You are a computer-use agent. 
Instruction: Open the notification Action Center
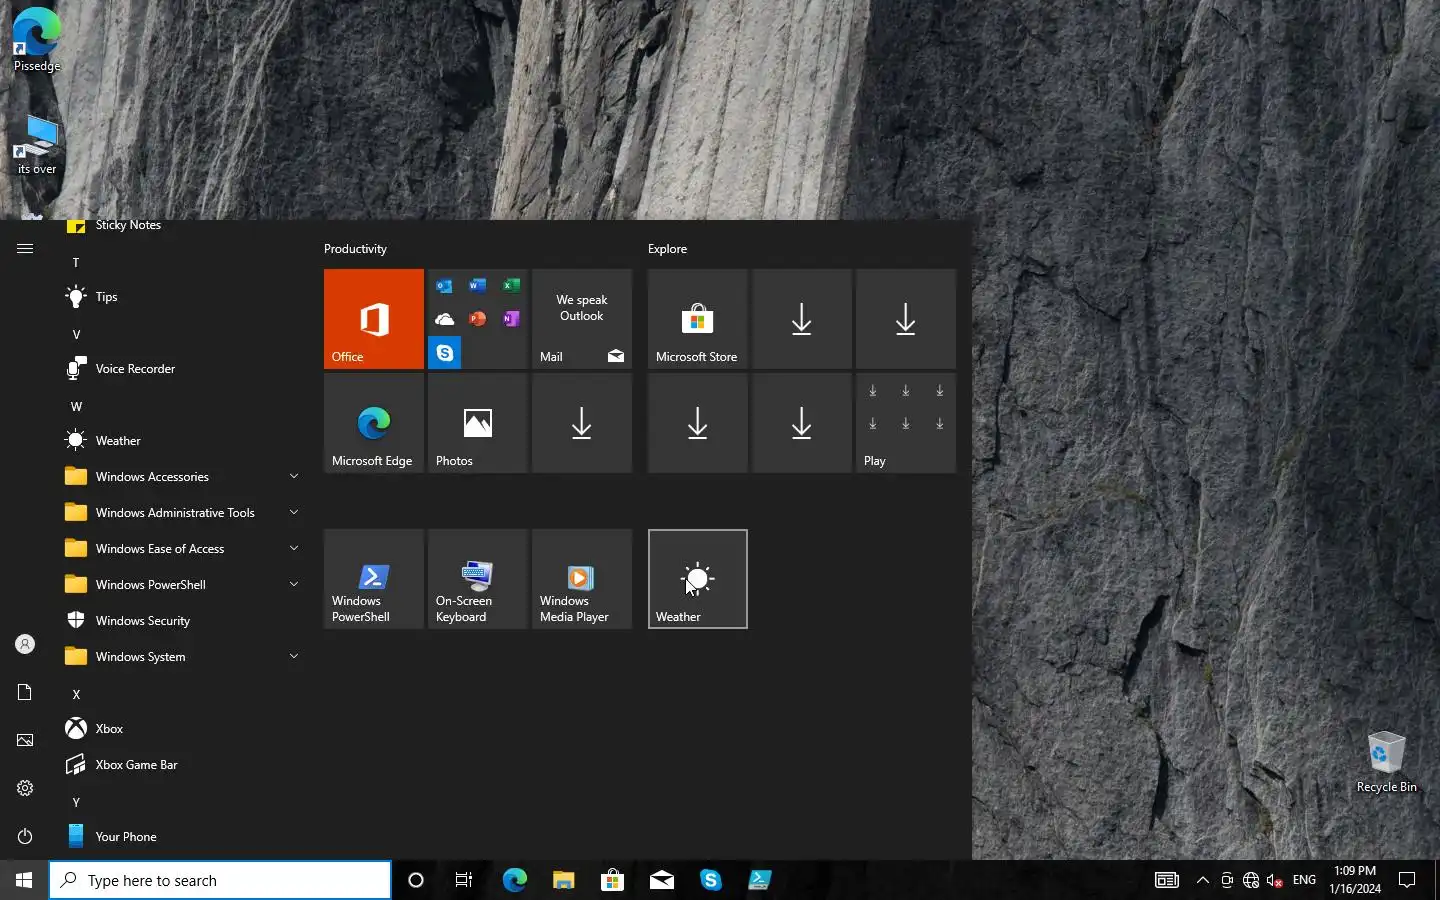click(1407, 880)
